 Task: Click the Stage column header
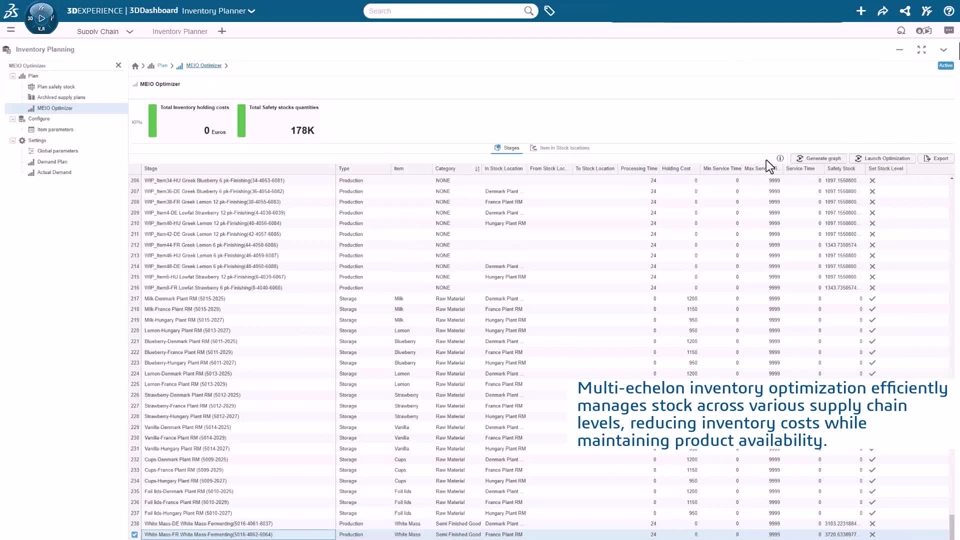(239, 168)
